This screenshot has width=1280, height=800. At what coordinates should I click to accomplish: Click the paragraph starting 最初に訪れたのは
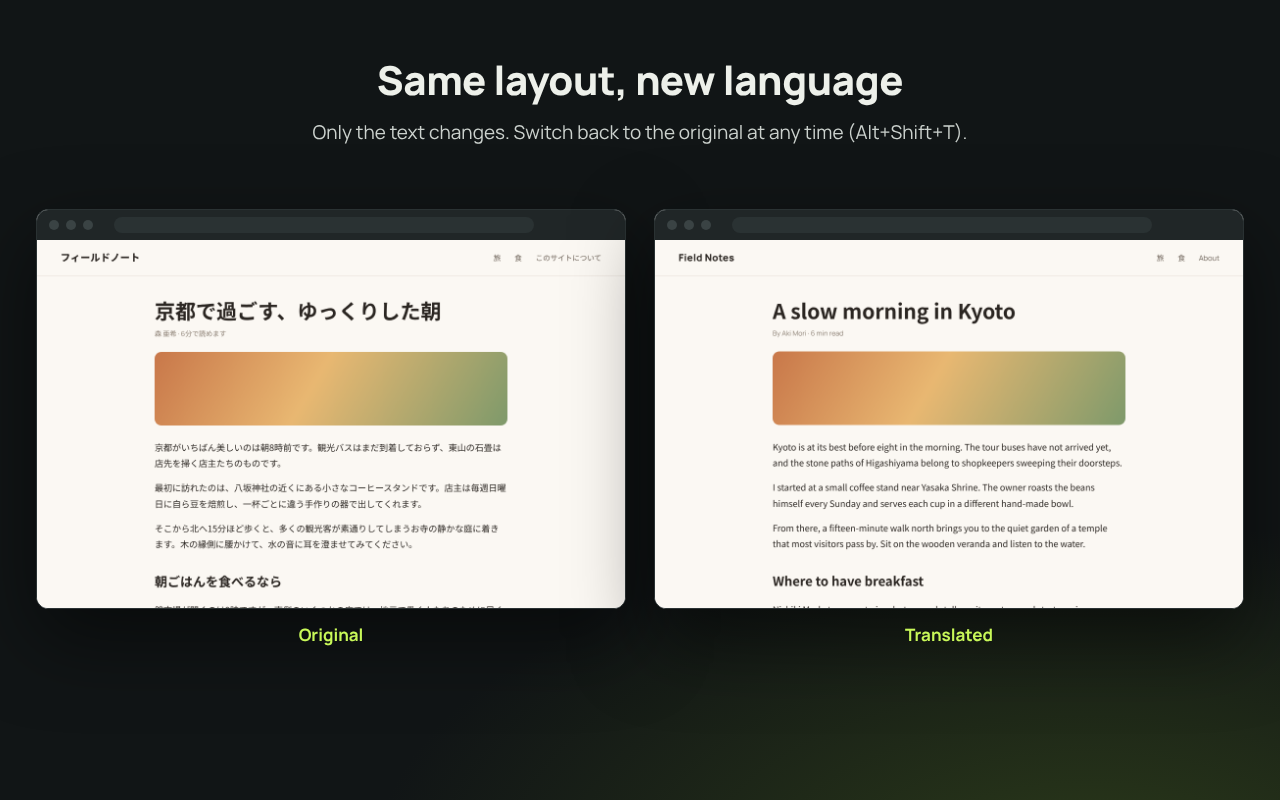coord(330,496)
